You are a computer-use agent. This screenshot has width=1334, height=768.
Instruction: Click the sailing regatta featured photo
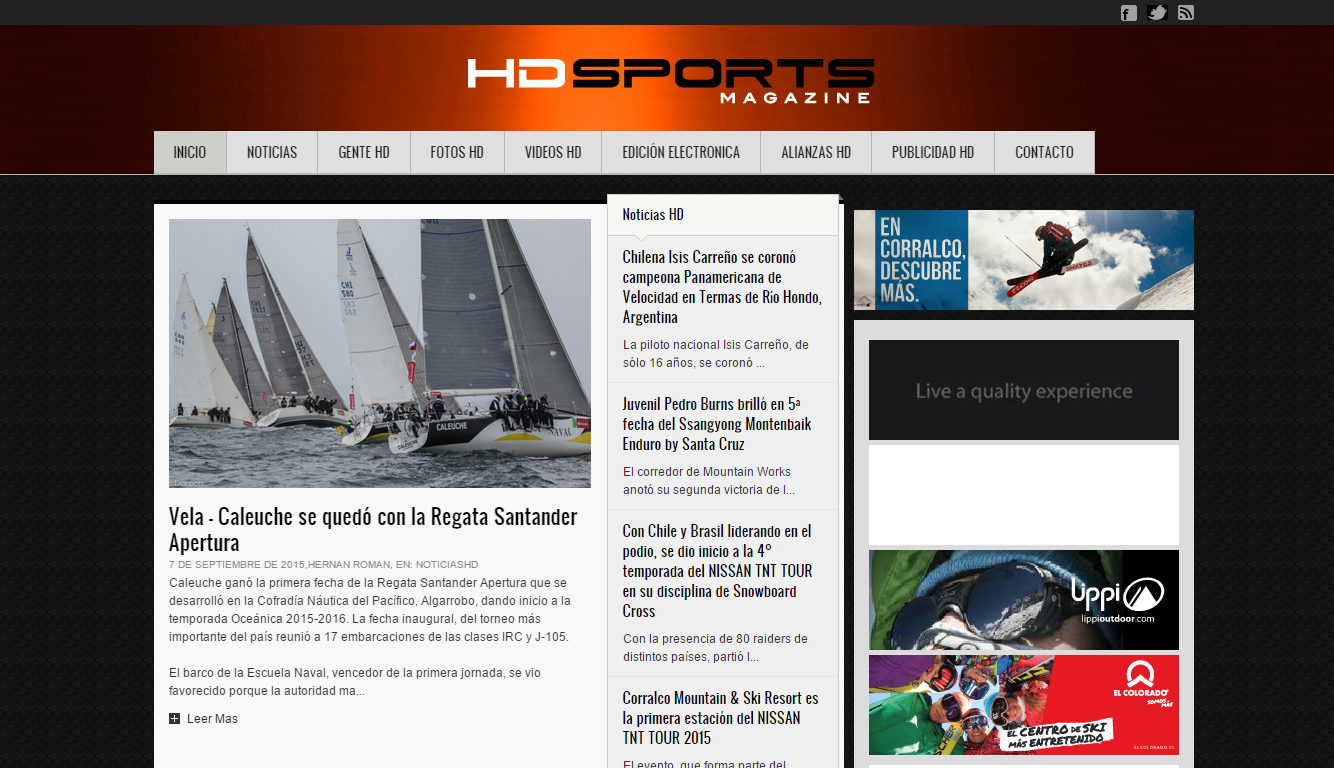[x=380, y=353]
